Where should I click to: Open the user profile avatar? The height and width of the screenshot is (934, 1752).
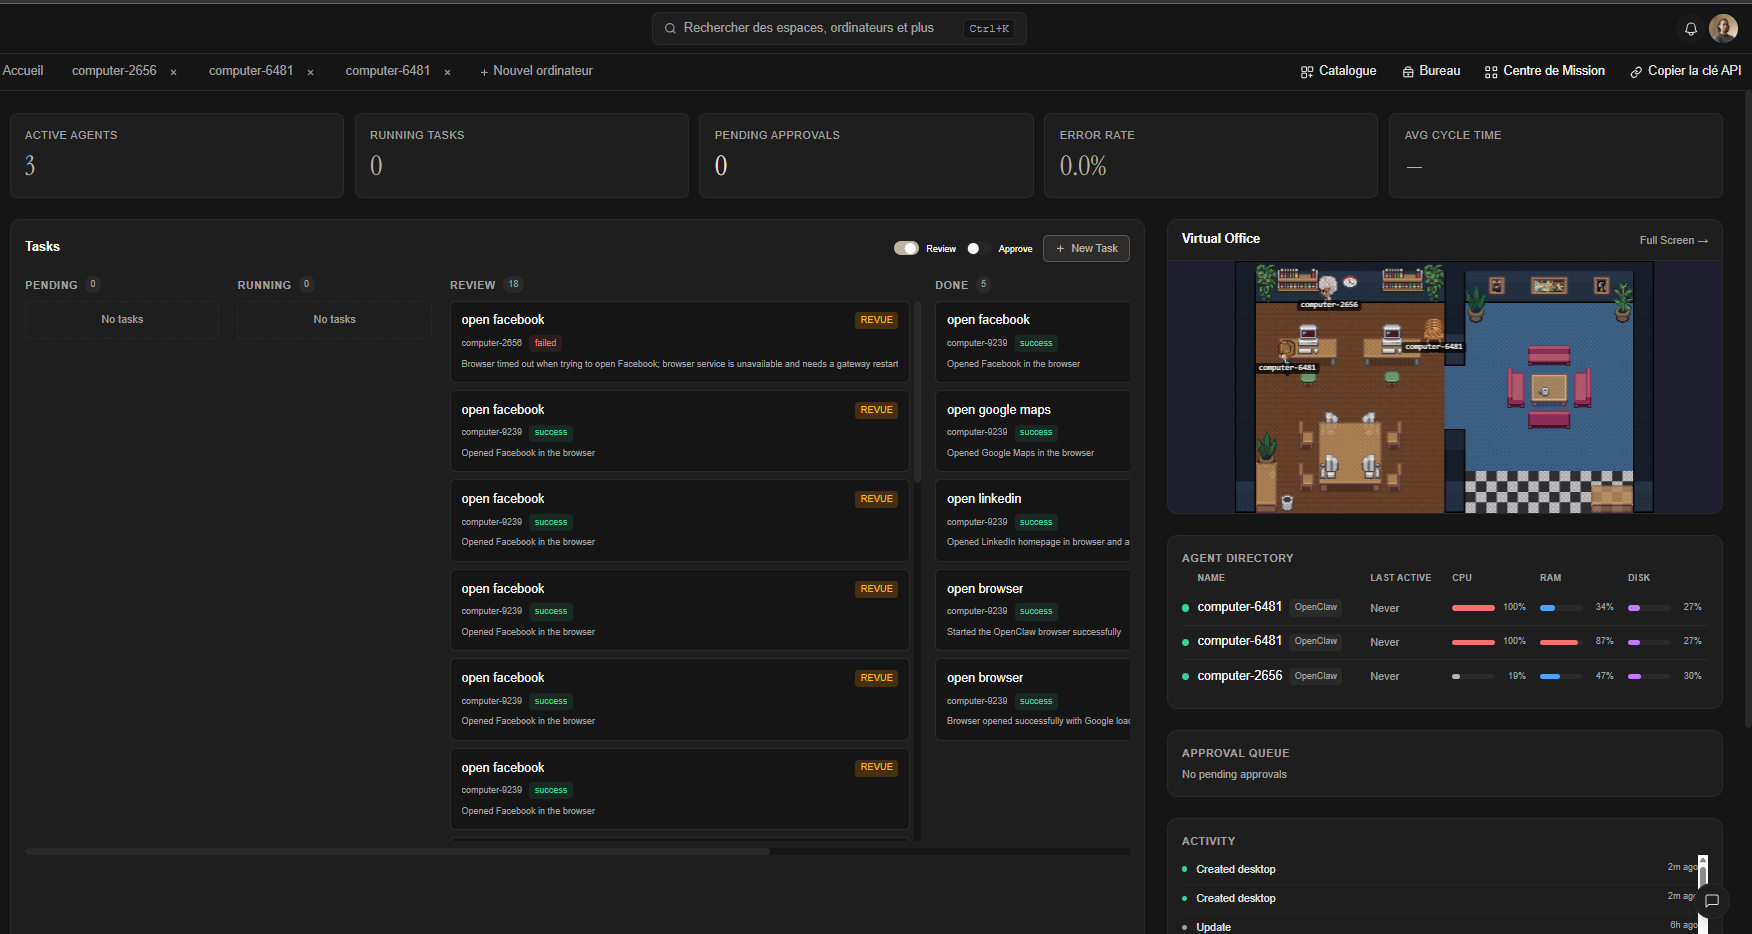[x=1723, y=28]
